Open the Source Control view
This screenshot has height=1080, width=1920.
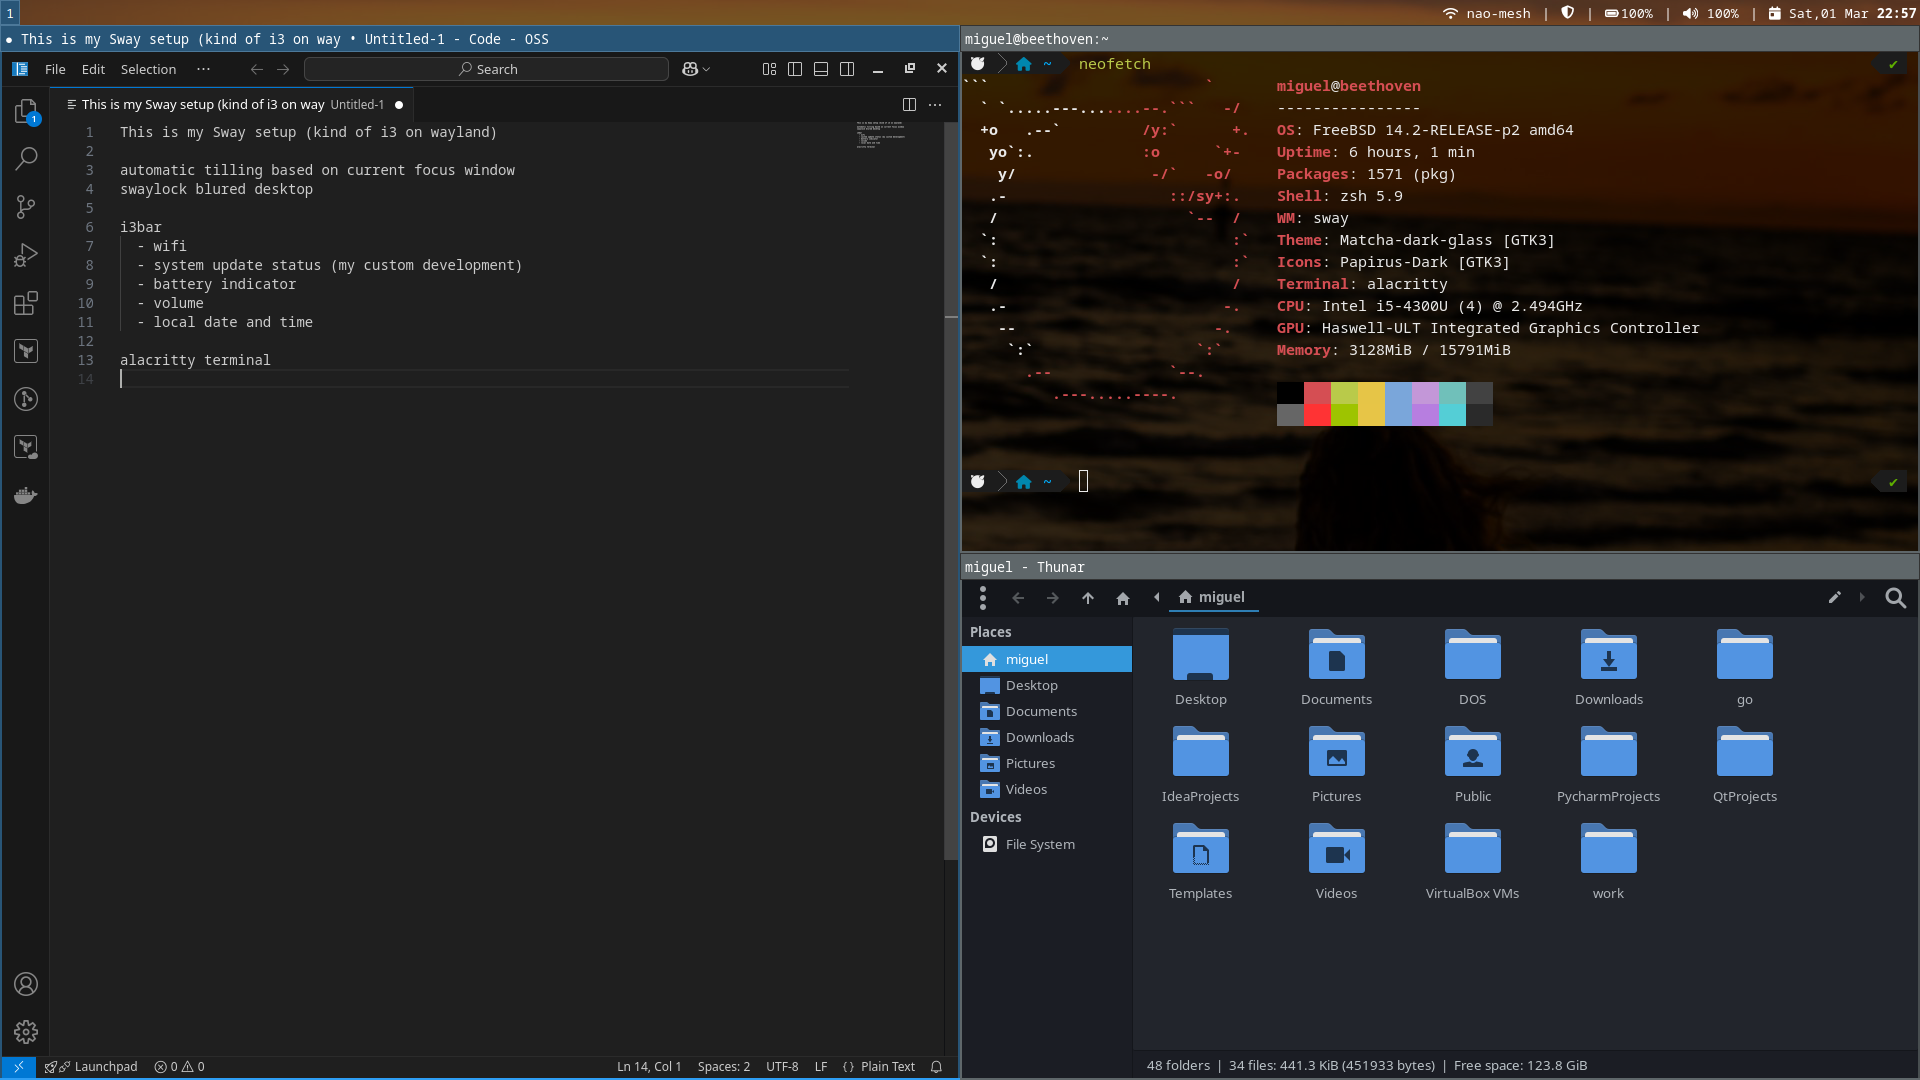pos(26,207)
